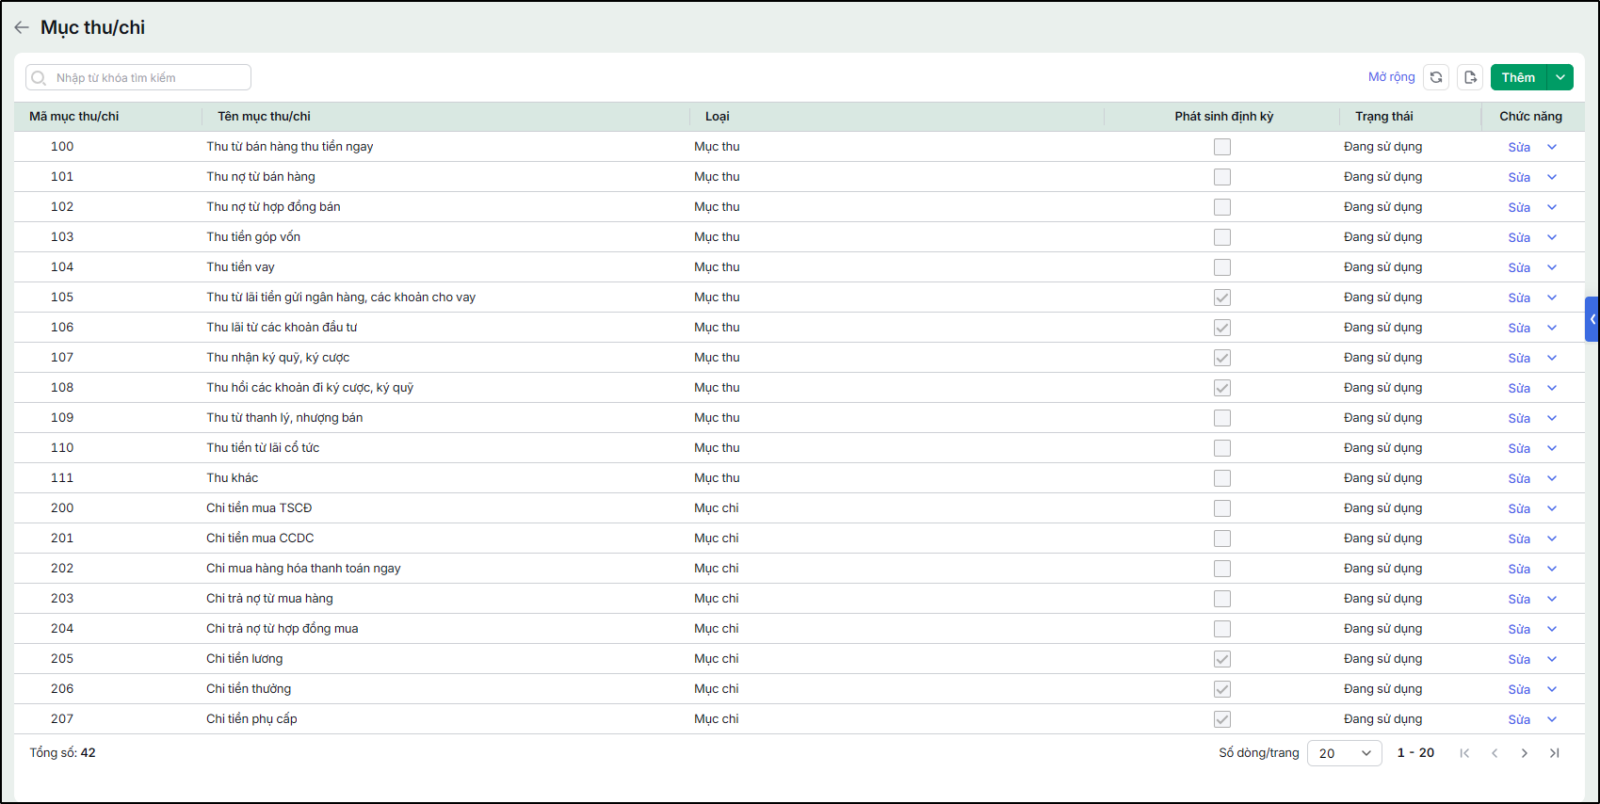Expand the action chevron for row 103
1600x804 pixels.
click(1552, 237)
